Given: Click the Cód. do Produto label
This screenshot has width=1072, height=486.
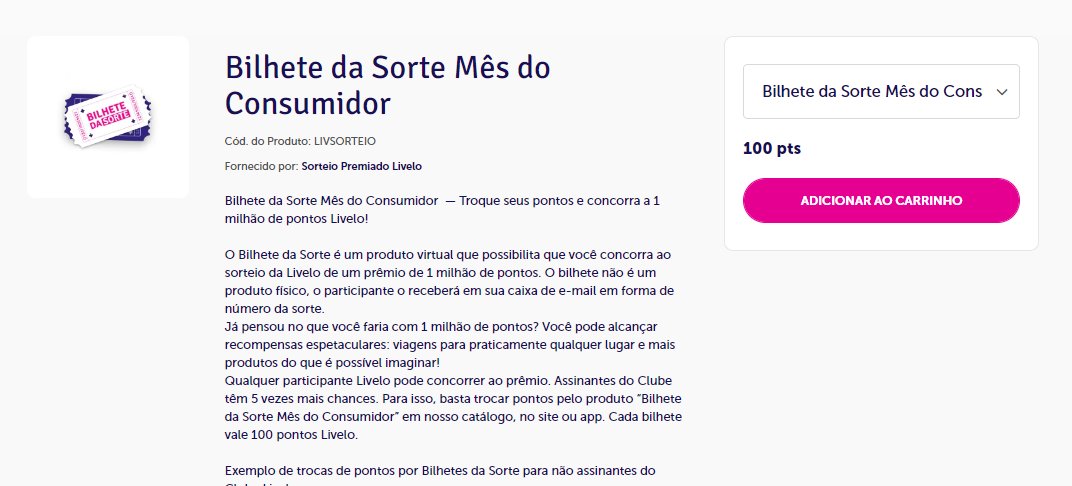Looking at the screenshot, I should 268,141.
